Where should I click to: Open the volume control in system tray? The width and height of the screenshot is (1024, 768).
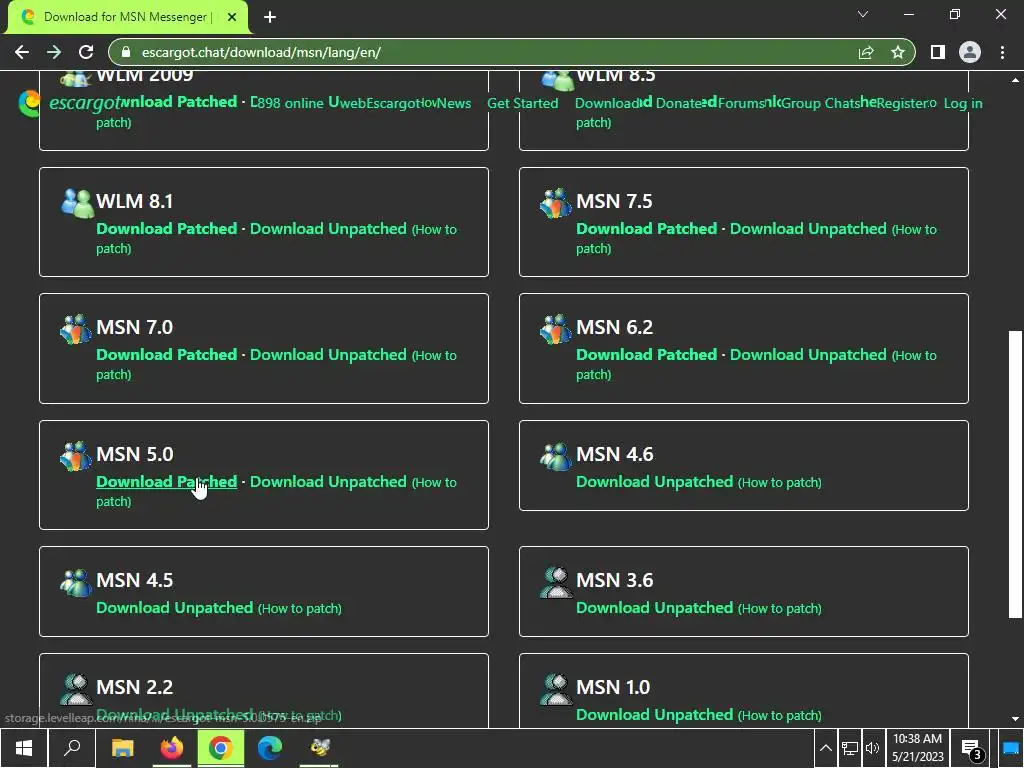pos(872,748)
